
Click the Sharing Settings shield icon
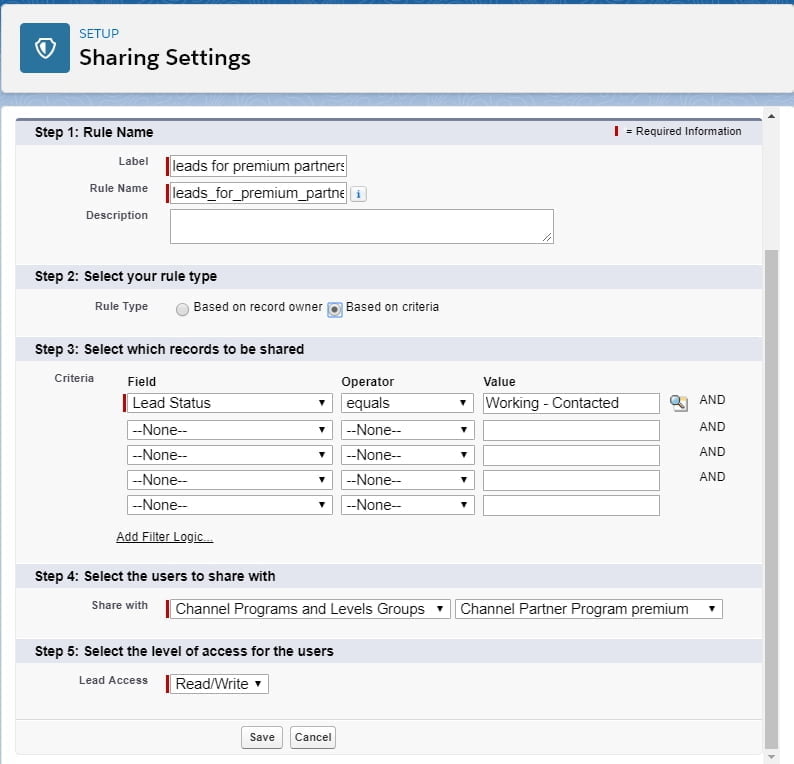pyautogui.click(x=45, y=48)
